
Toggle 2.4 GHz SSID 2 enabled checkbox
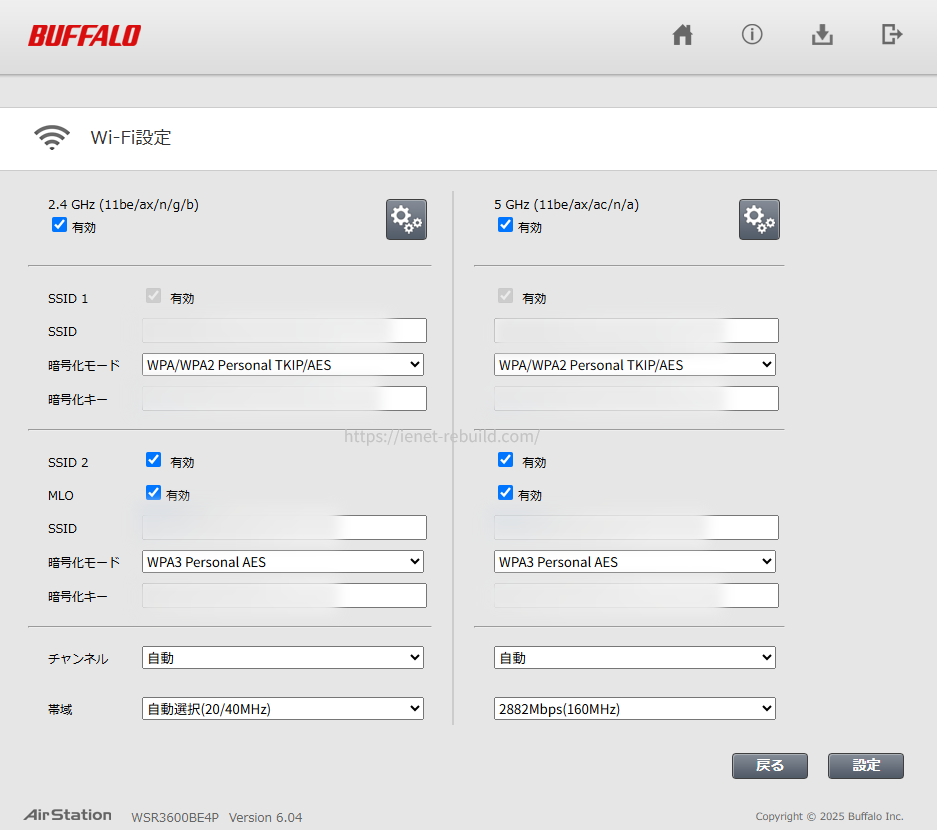point(154,460)
